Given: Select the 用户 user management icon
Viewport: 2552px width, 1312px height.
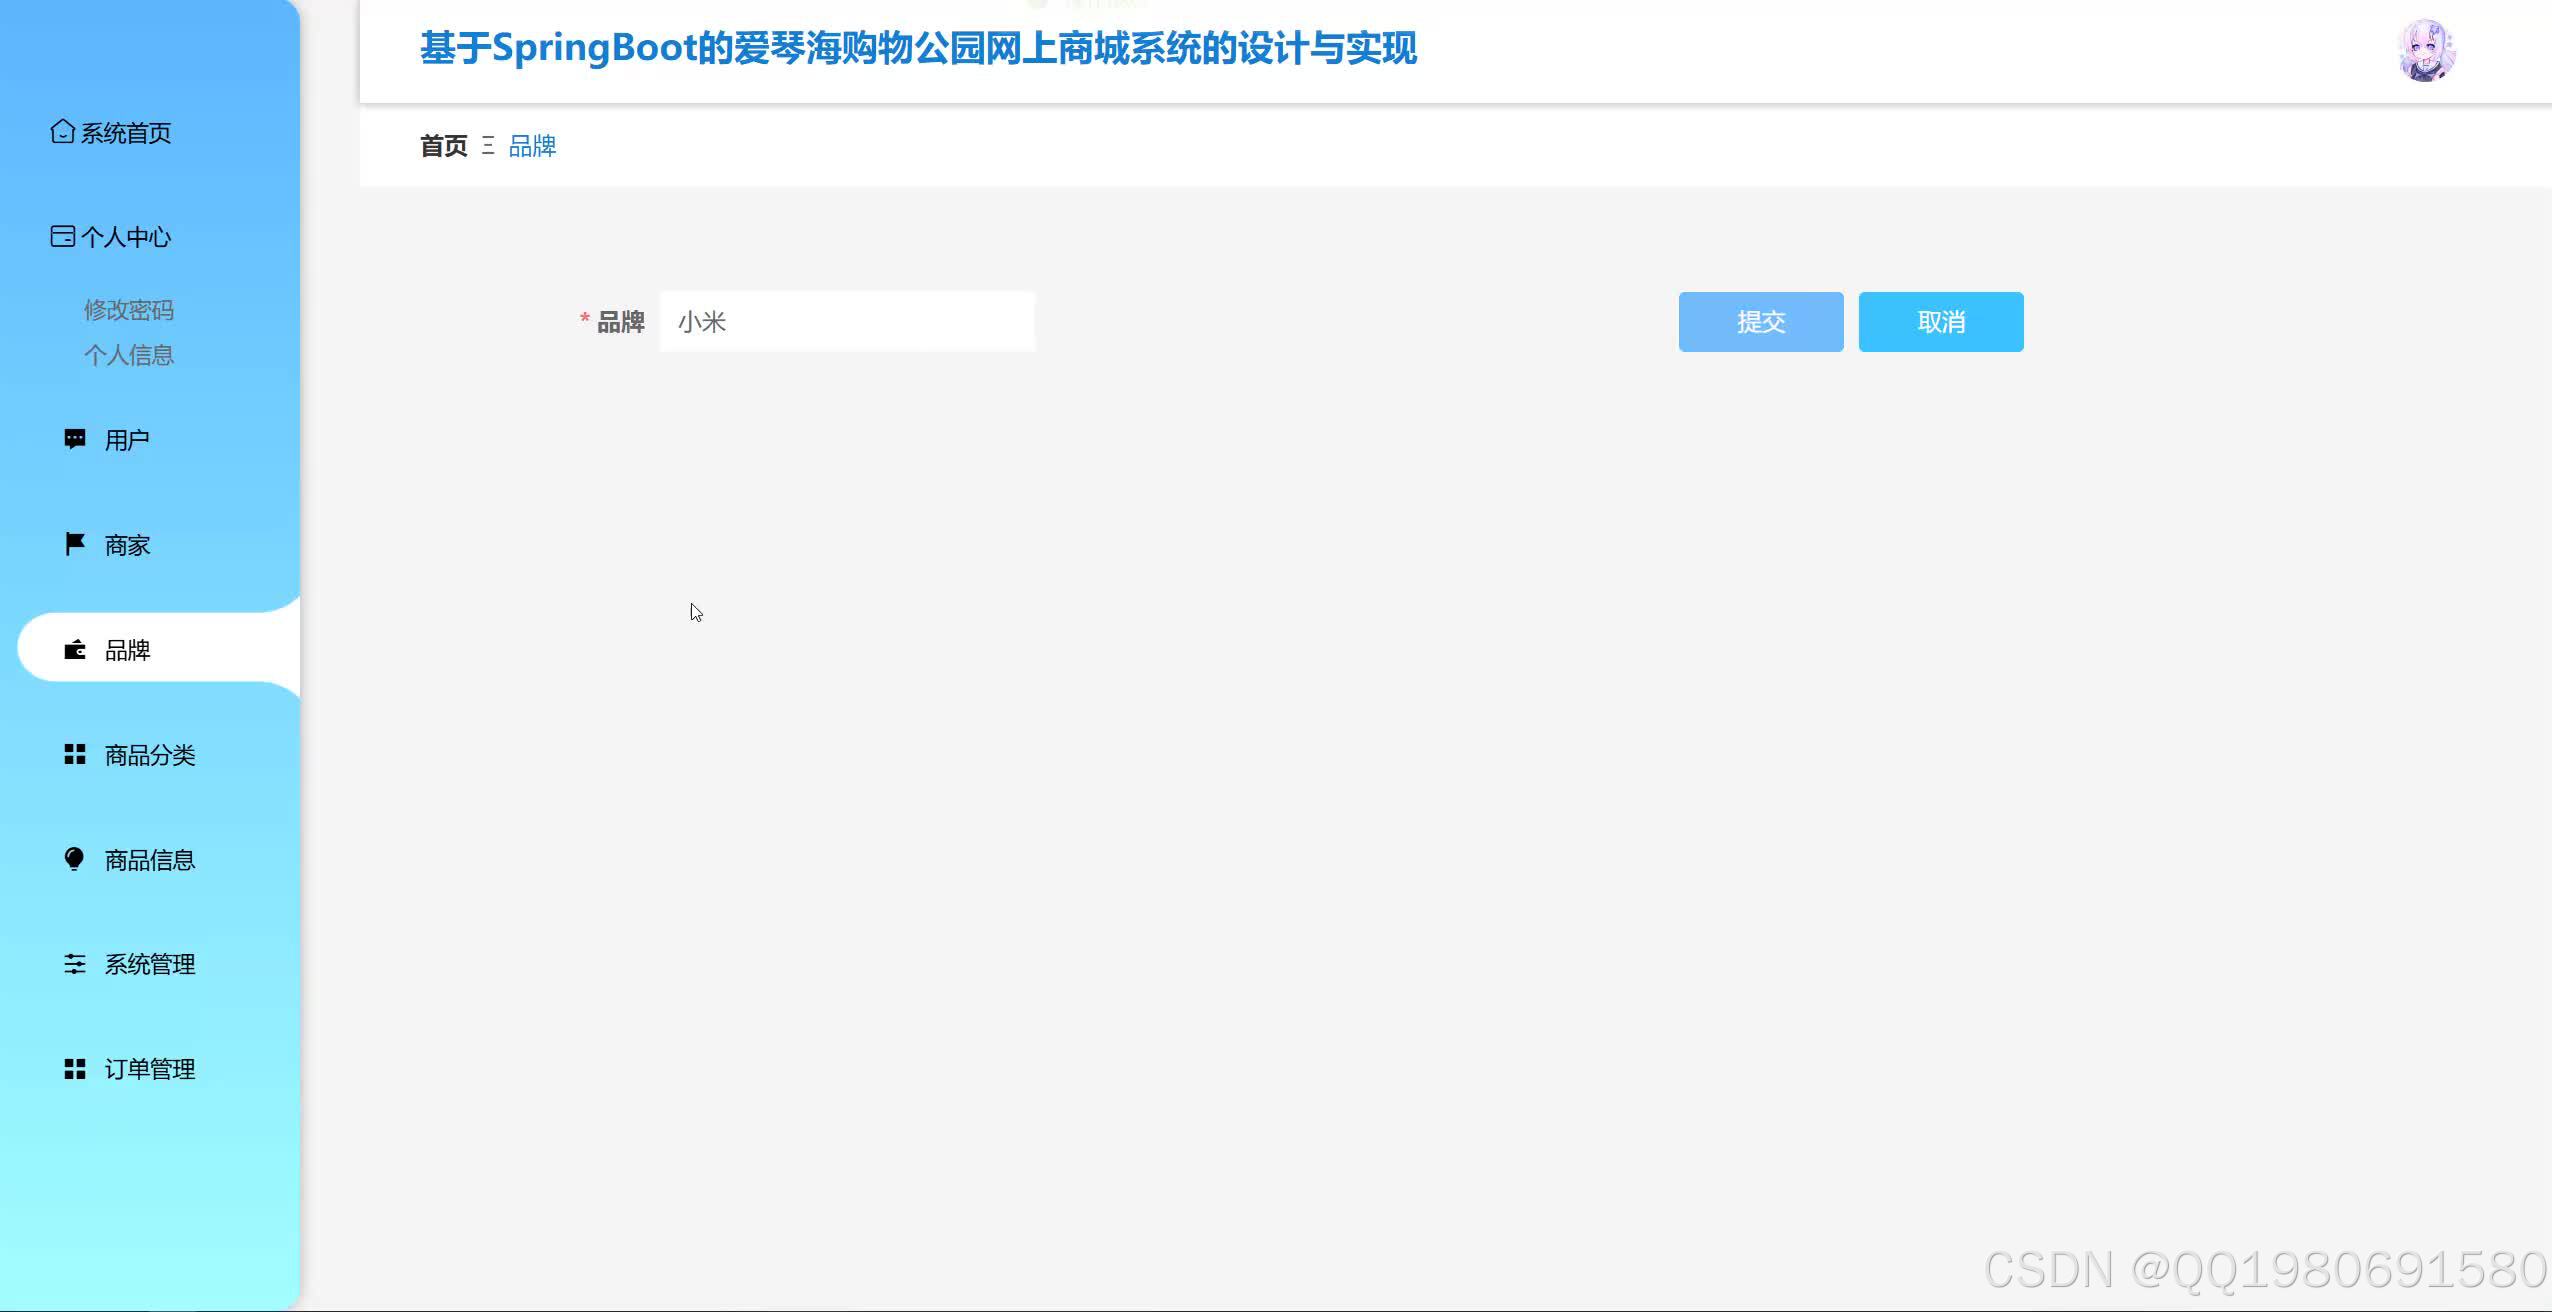Looking at the screenshot, I should [x=75, y=438].
